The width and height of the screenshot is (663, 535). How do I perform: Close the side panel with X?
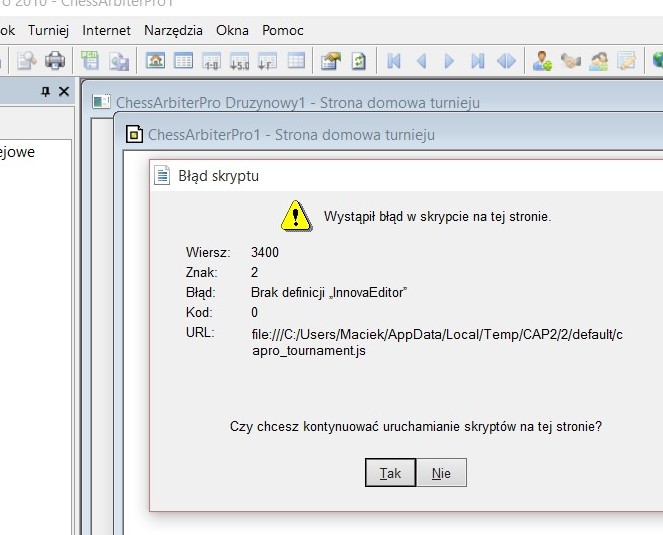64,91
